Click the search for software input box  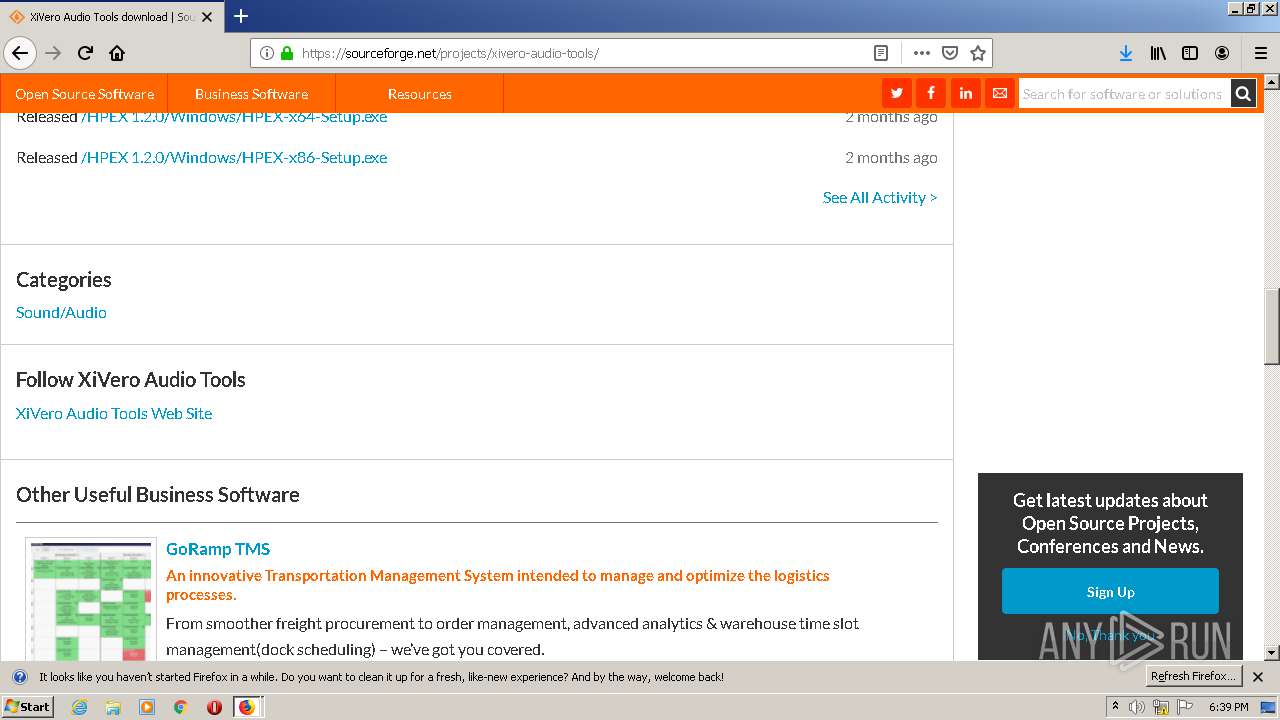1124,94
